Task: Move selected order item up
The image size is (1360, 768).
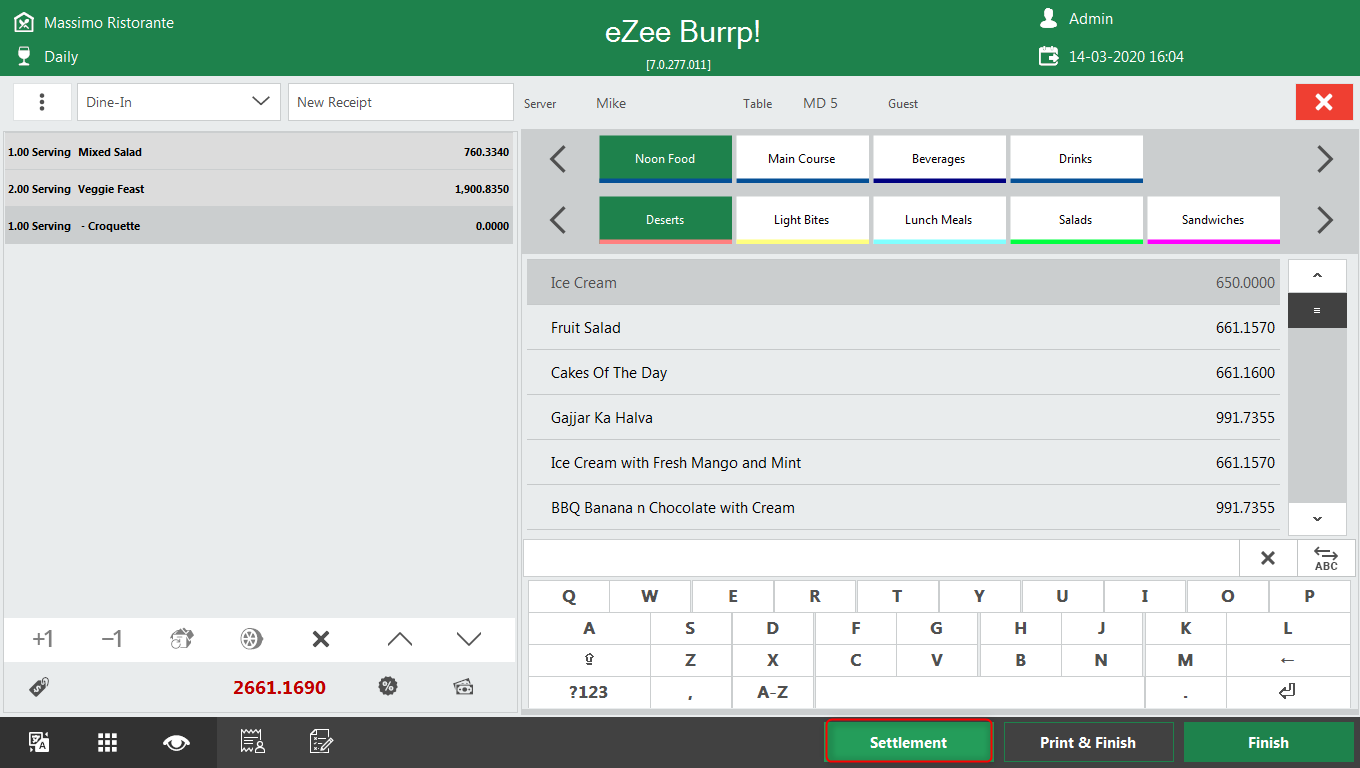Action: click(x=399, y=639)
